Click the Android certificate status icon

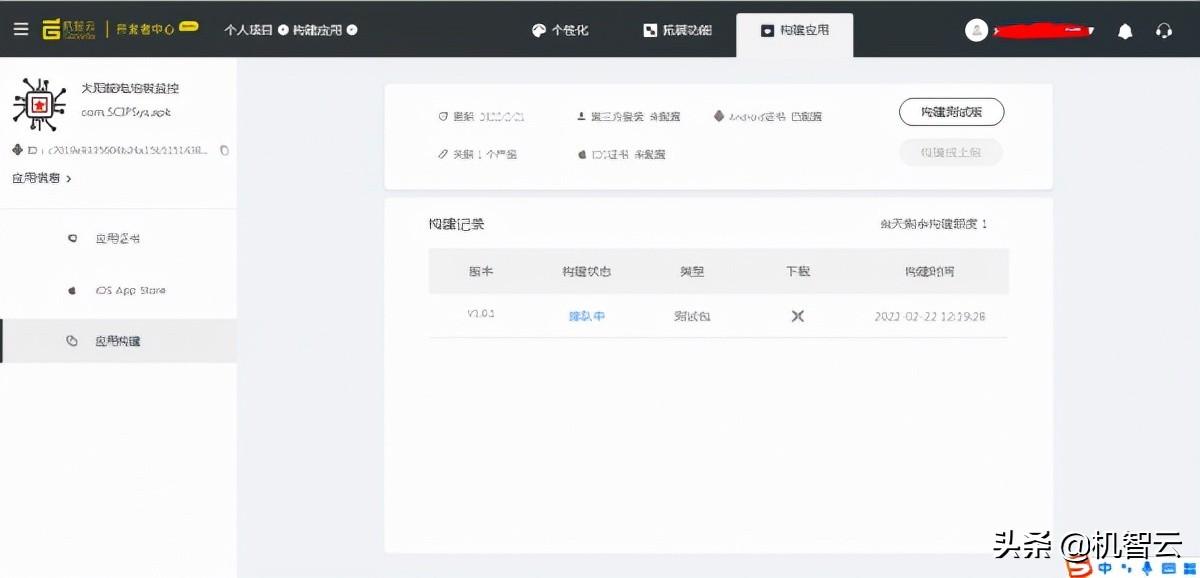[x=719, y=115]
